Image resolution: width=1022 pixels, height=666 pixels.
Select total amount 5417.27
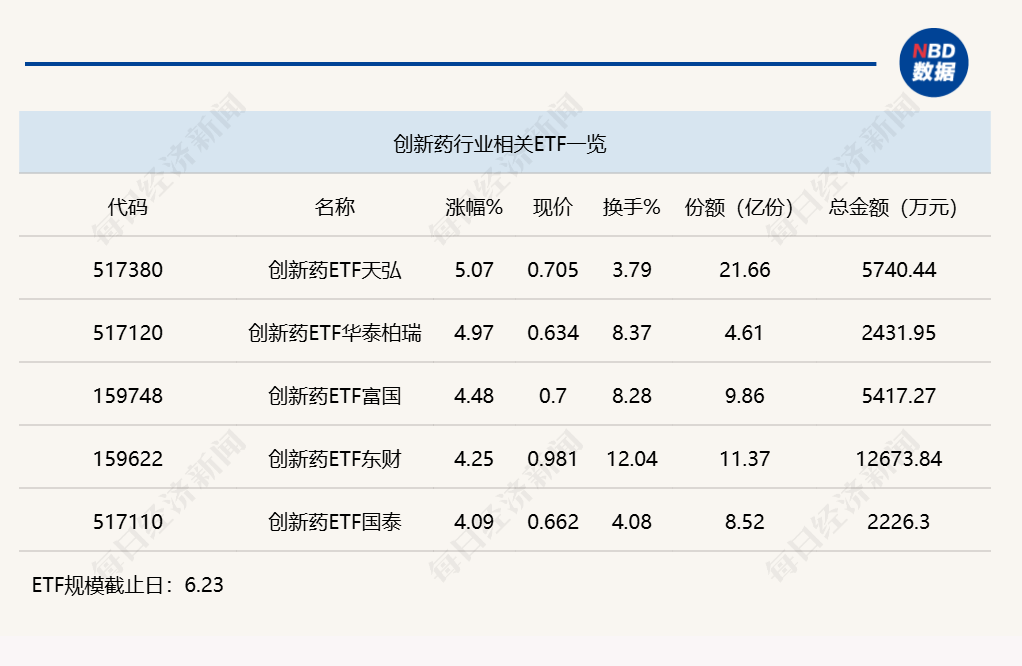(899, 396)
